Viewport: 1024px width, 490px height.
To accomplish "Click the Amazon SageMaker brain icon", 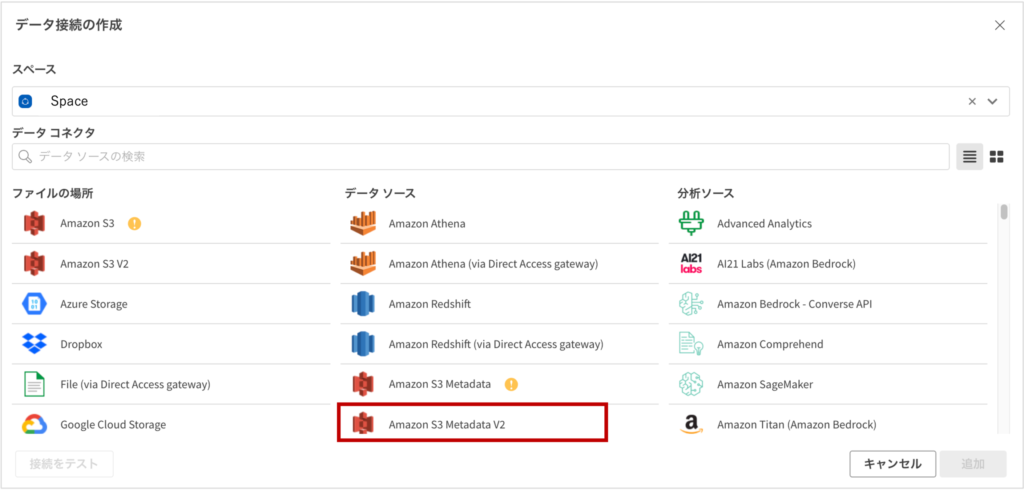I will coord(691,384).
